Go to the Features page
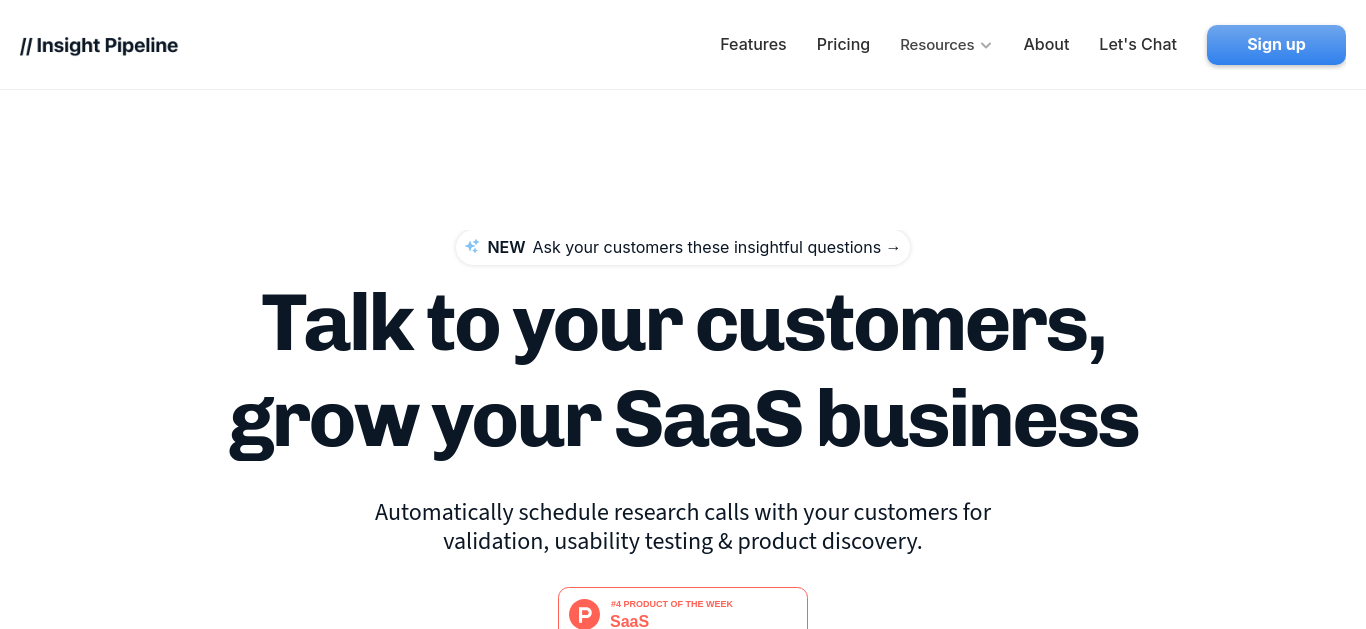Viewport: 1366px width, 629px height. (x=753, y=45)
